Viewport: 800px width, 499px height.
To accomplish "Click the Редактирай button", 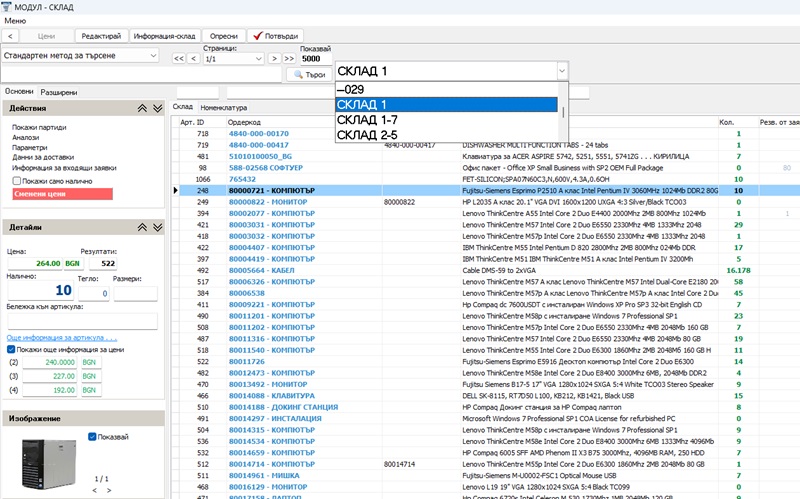I will click(101, 36).
